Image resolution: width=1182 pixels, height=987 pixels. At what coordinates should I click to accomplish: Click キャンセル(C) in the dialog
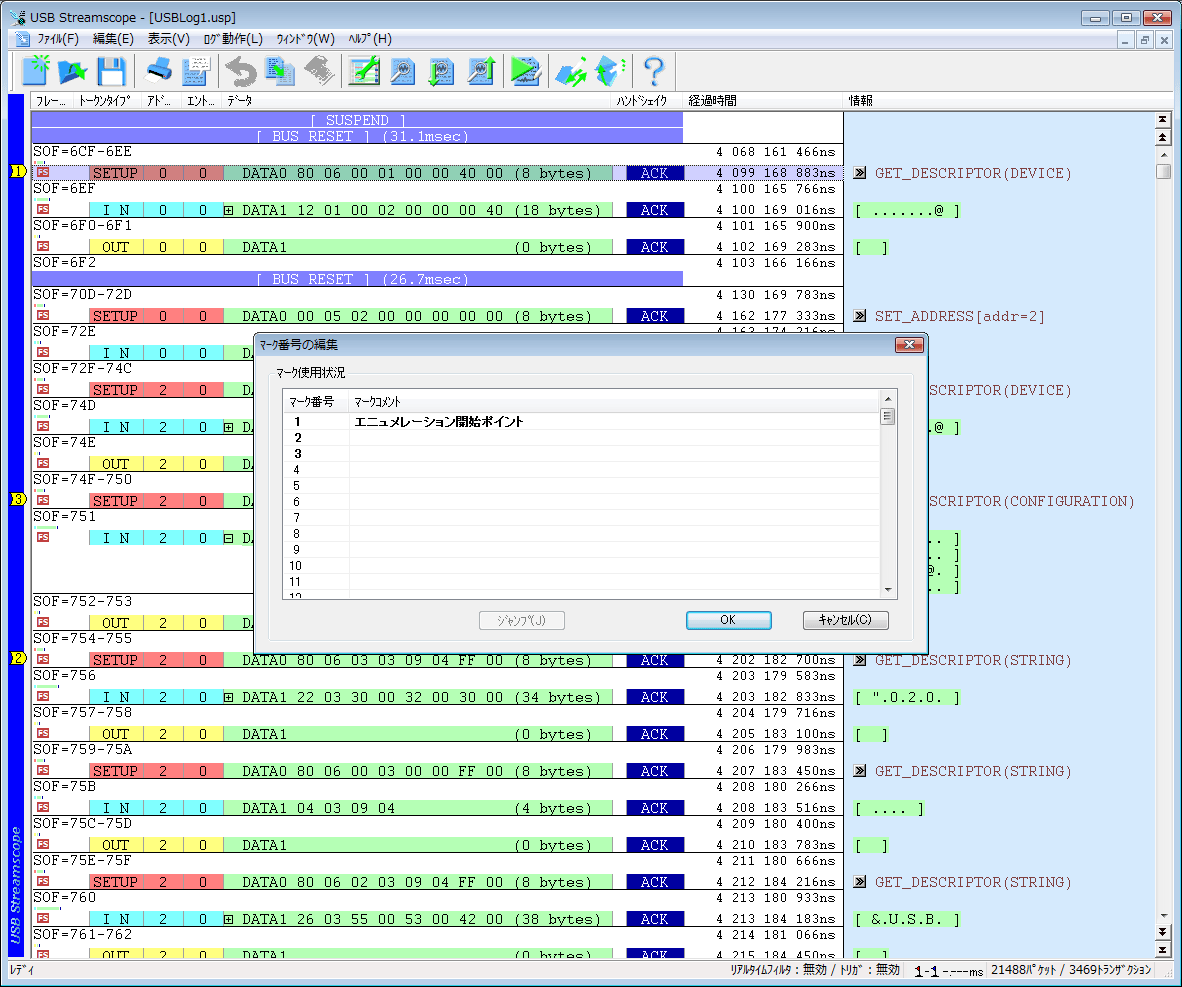[845, 620]
